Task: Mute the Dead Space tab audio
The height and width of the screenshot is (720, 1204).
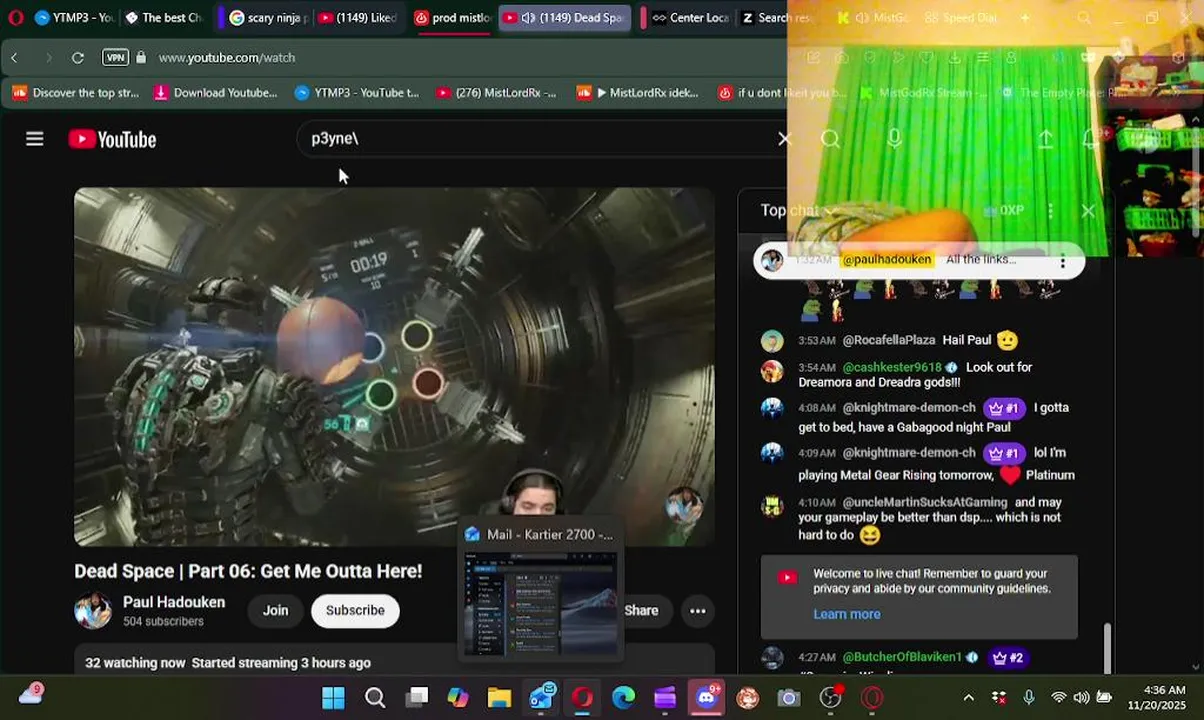Action: (528, 18)
